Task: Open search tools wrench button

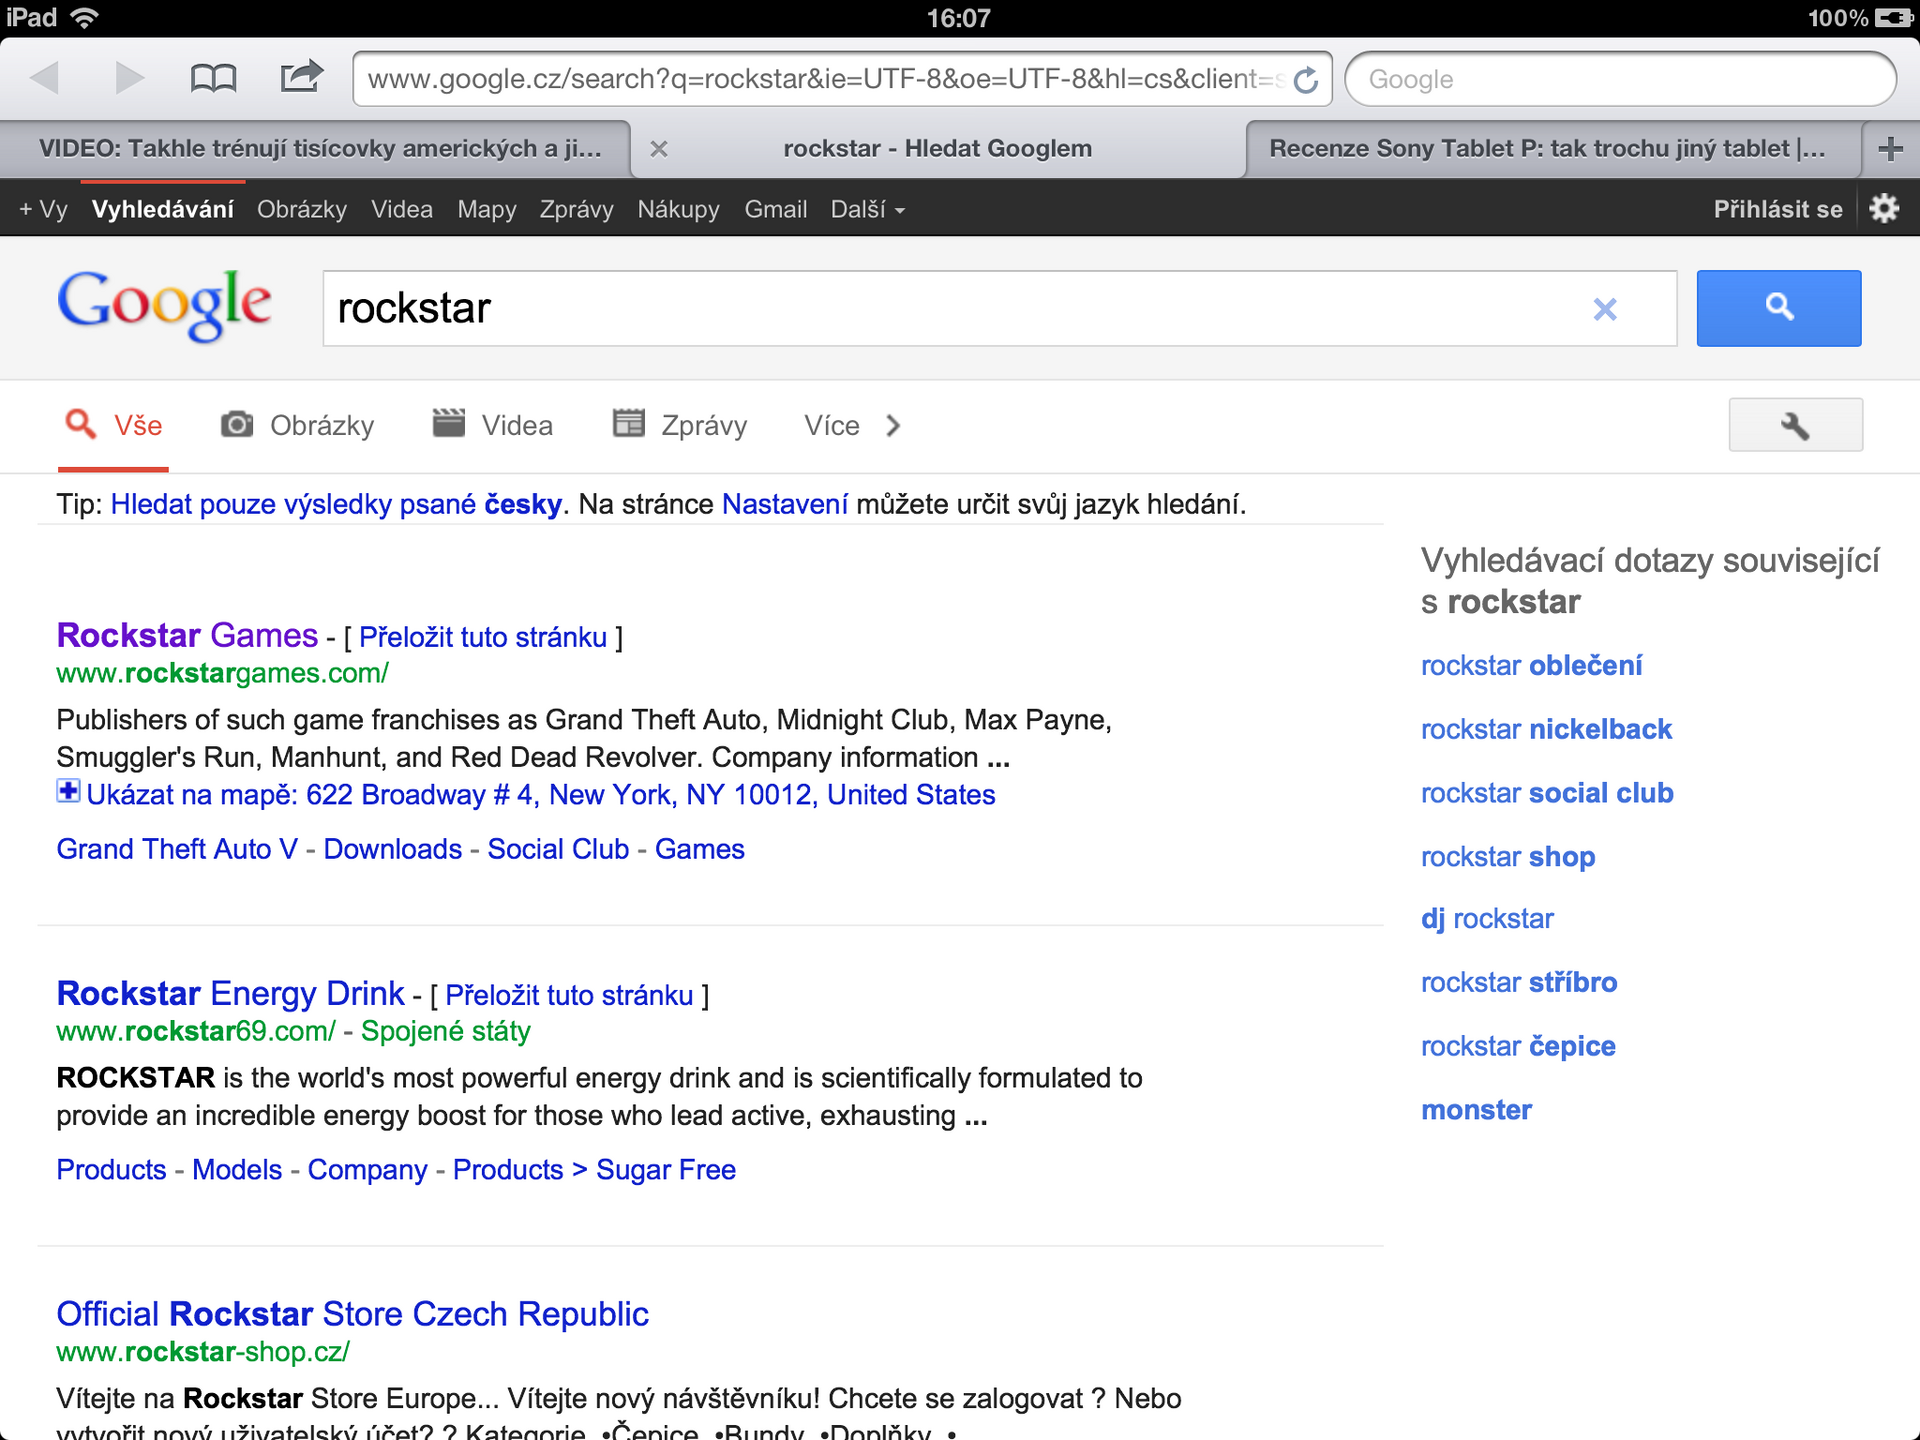Action: (1795, 426)
